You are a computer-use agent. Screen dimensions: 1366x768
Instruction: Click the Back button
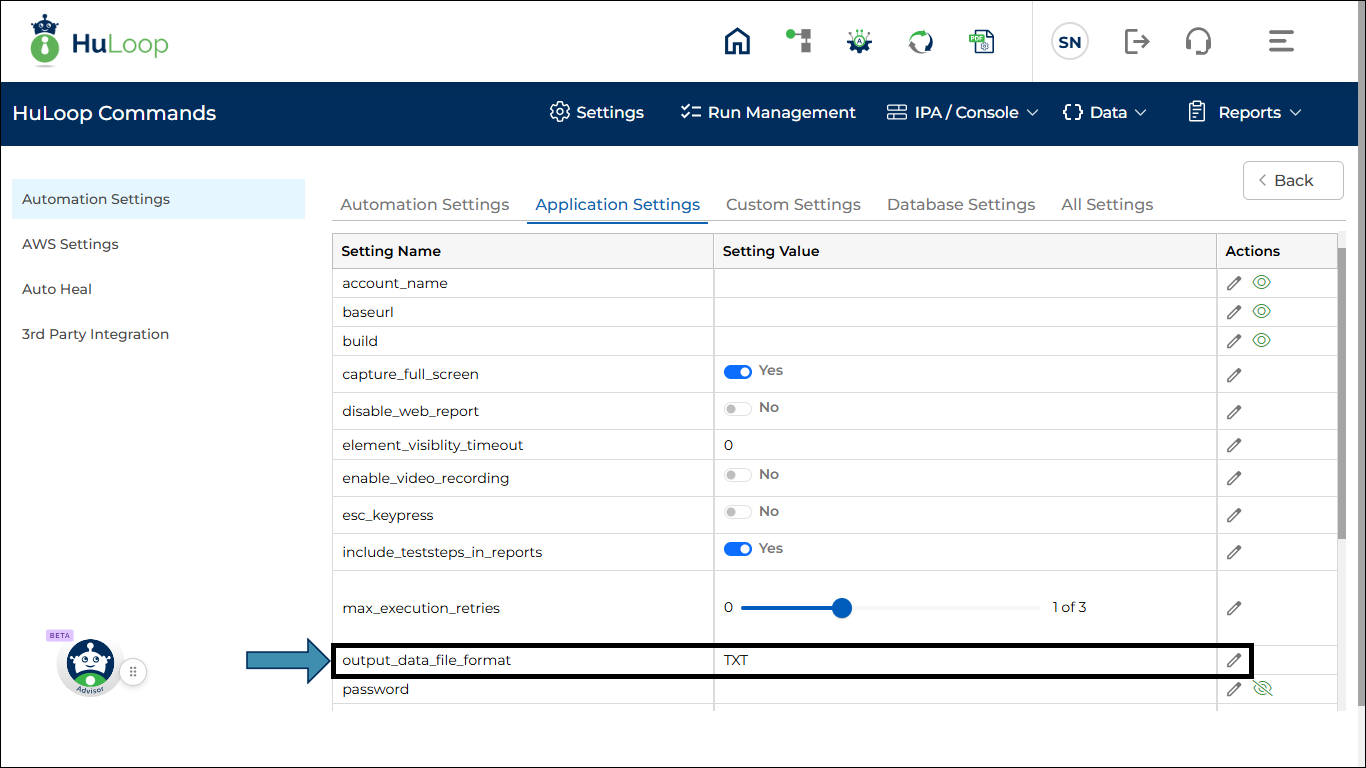coord(1293,181)
